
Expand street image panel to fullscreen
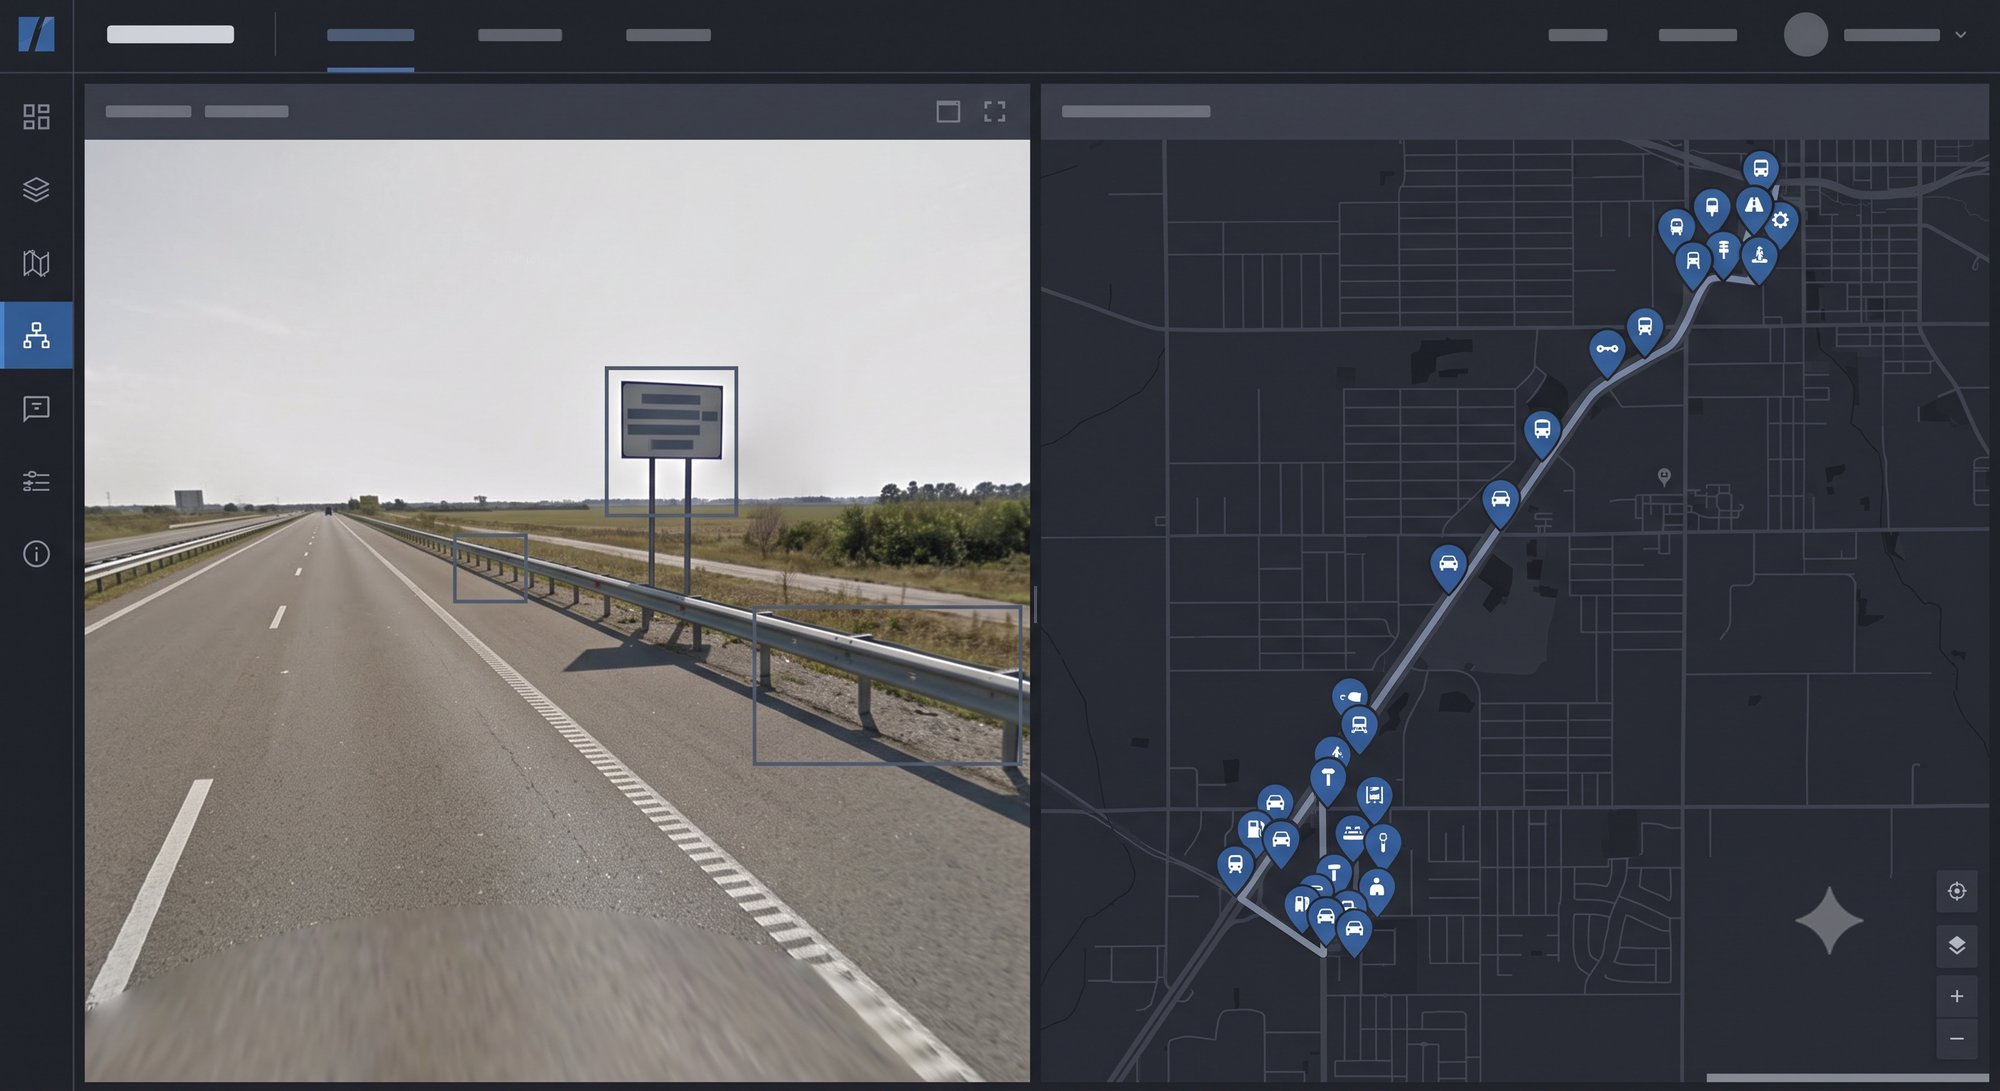[x=994, y=111]
